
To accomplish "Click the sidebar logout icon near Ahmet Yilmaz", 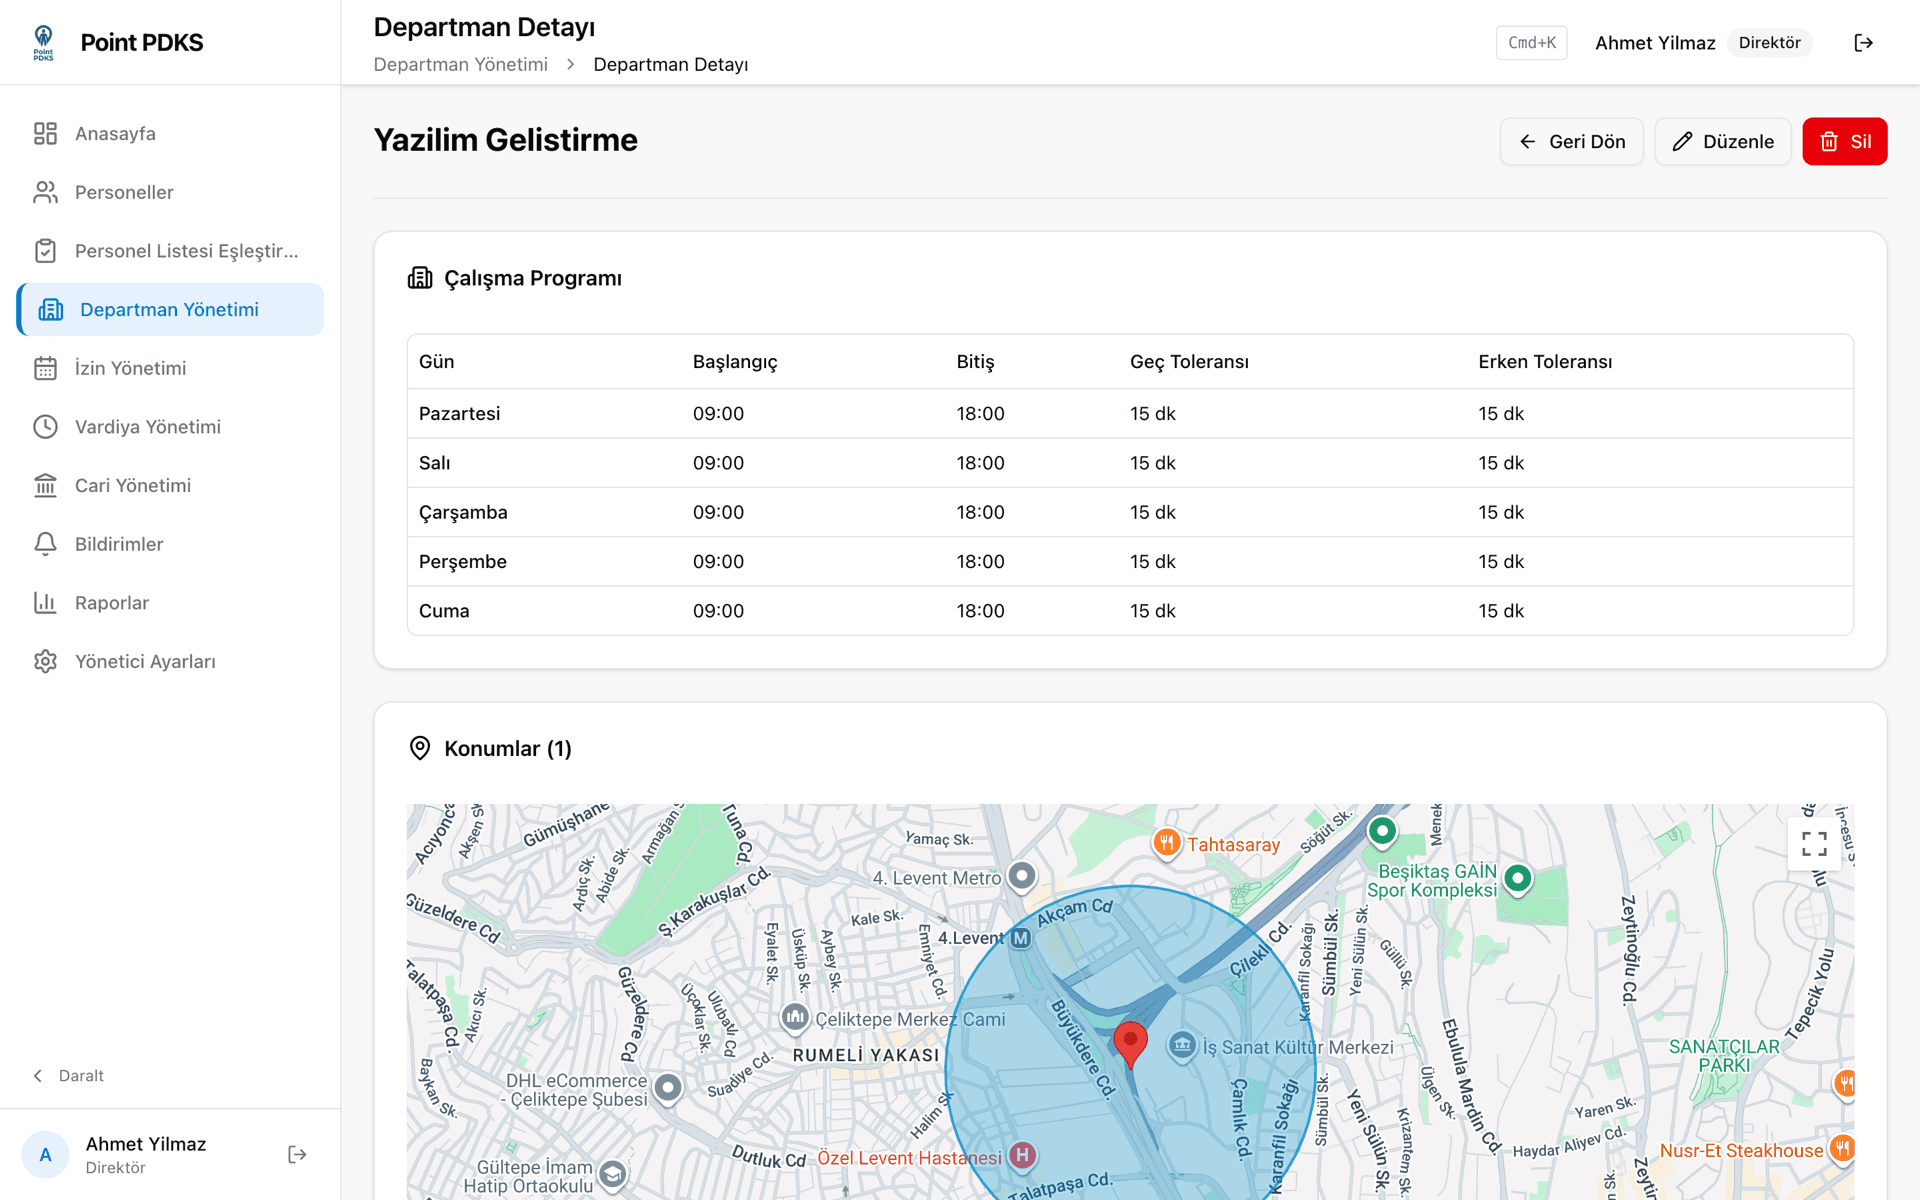I will (x=297, y=1154).
